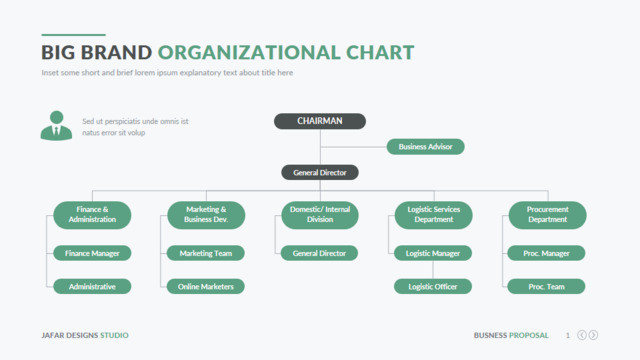Select Logistic Services Department node
Viewport: 640px width, 360px height.
pos(433,215)
